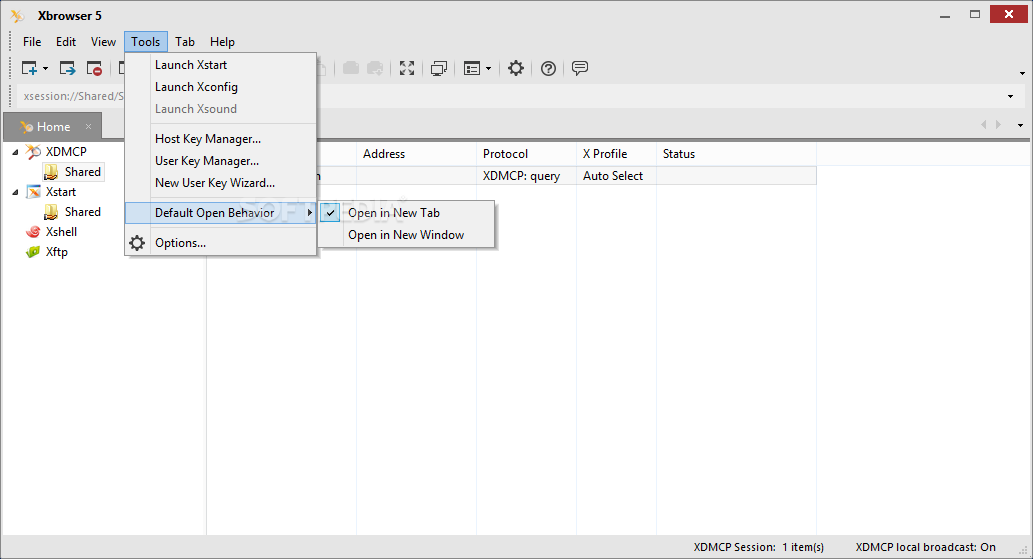Sort by the Status column header
This screenshot has width=1033, height=559.
[737, 154]
